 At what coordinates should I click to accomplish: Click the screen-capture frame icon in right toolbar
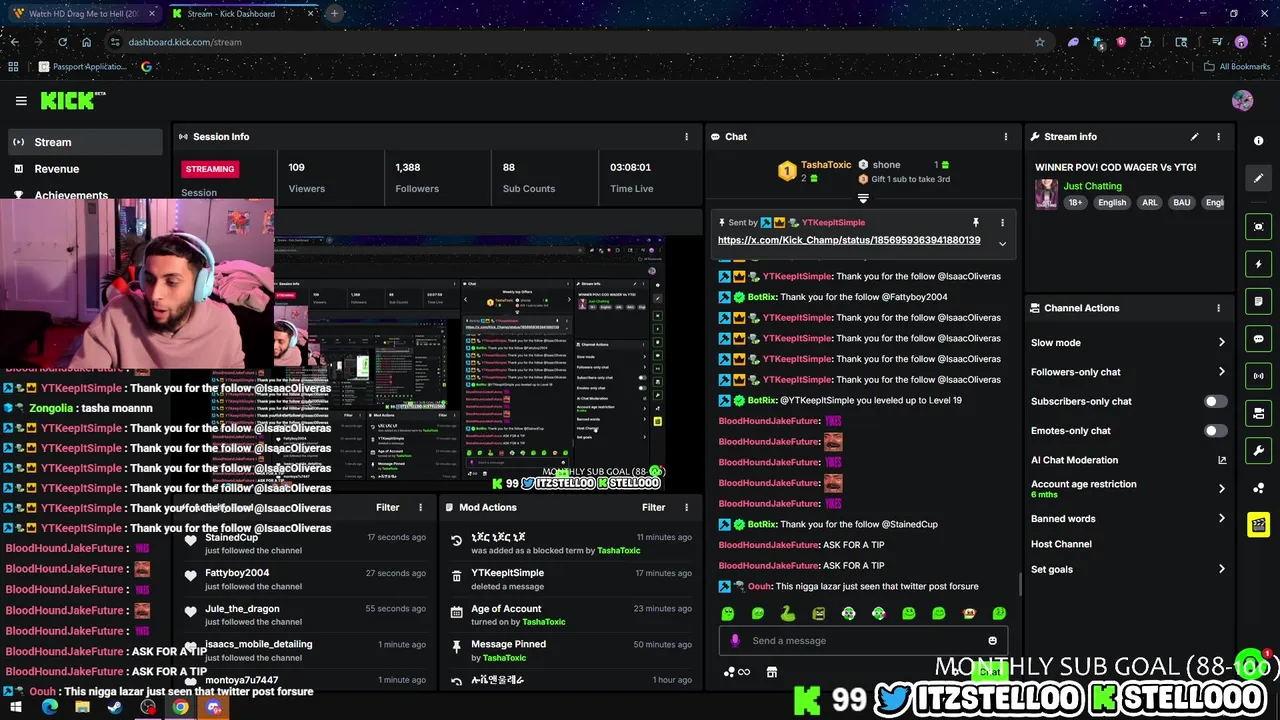pyautogui.click(x=1259, y=227)
